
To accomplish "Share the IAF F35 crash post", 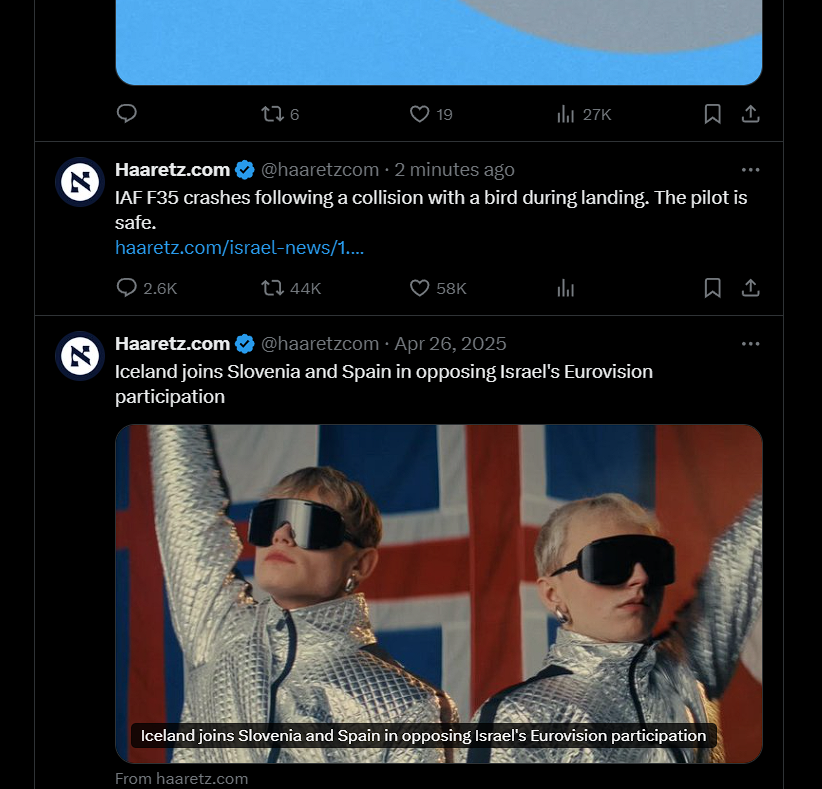I will click(750, 288).
